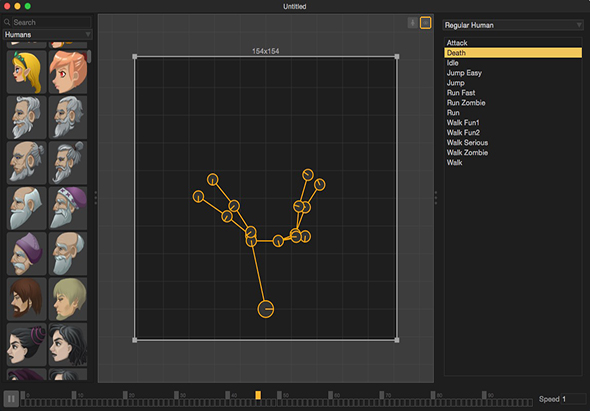This screenshot has height=411, width=590.
Task: Jump to frame 60 marker on timeline
Action: (330, 395)
